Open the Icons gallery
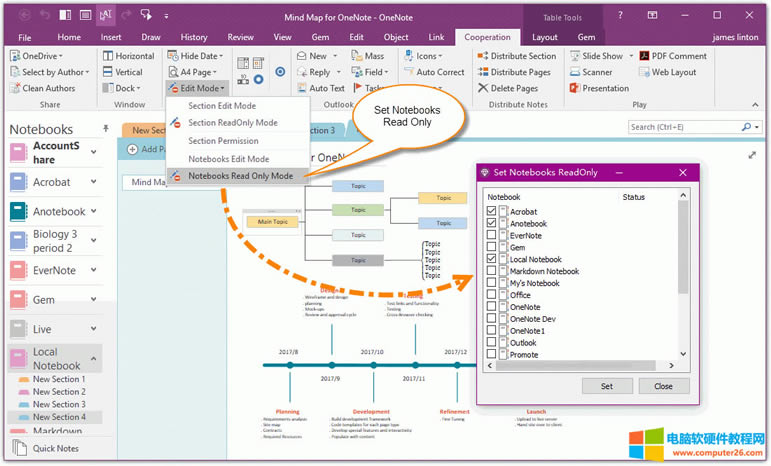This screenshot has height=466, width=771. click(423, 56)
